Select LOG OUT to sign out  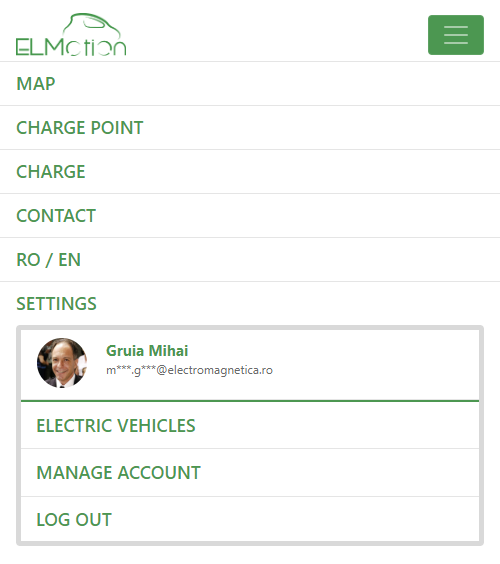[74, 520]
